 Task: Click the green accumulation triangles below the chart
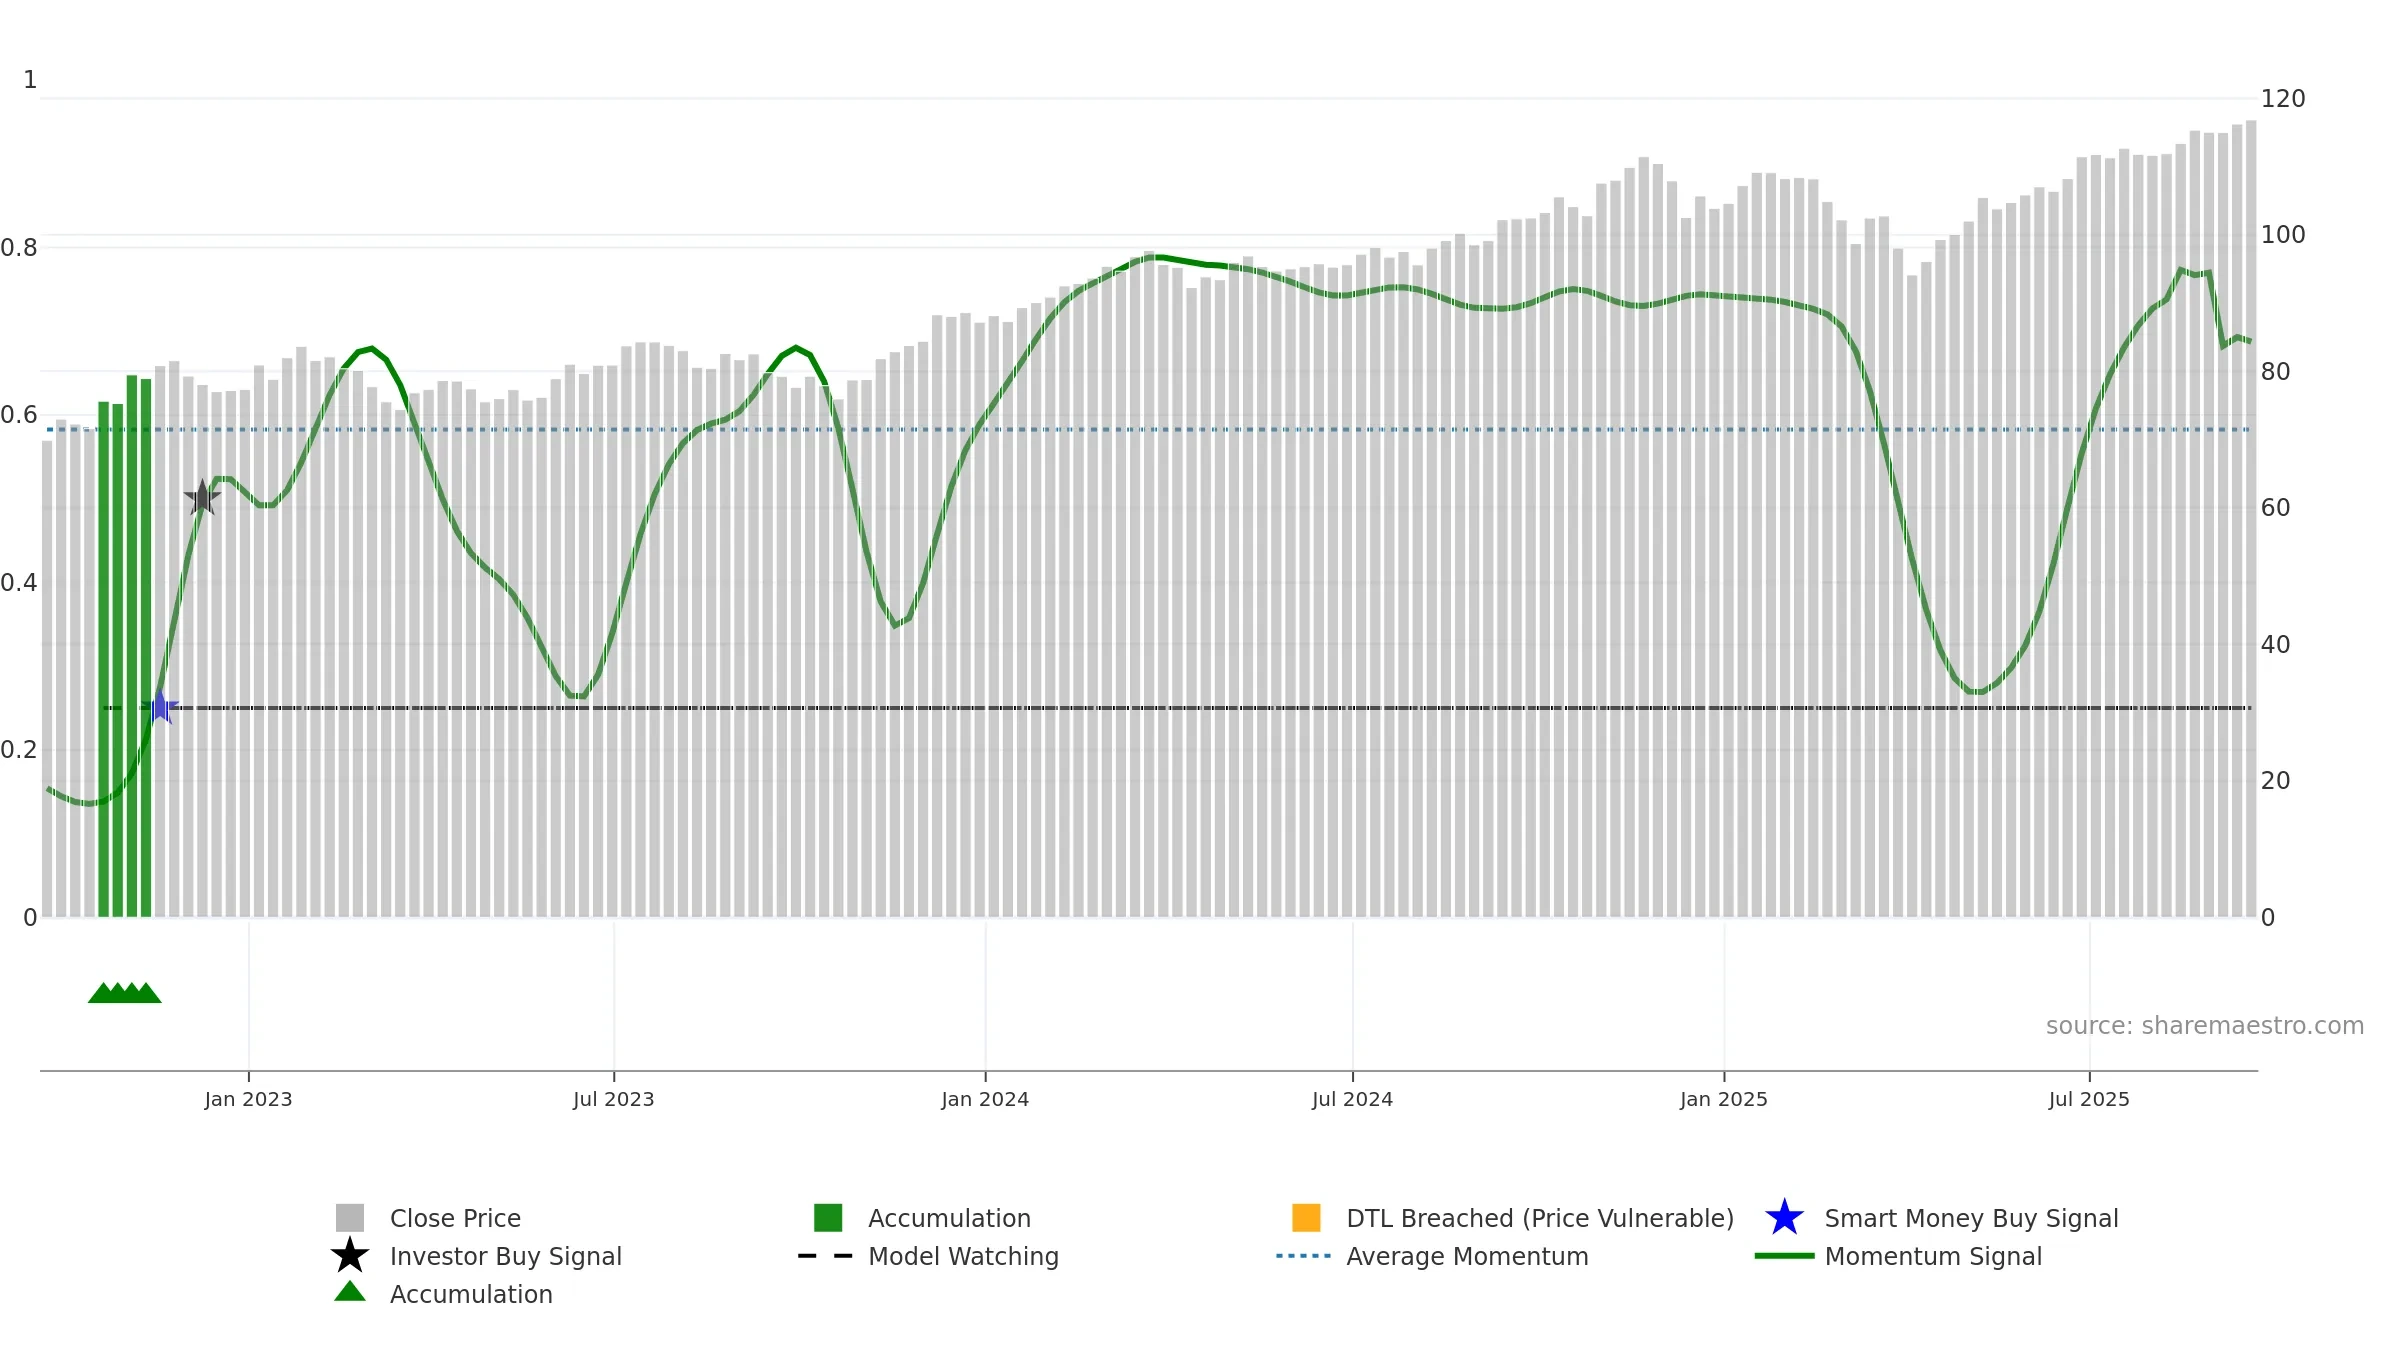(125, 992)
